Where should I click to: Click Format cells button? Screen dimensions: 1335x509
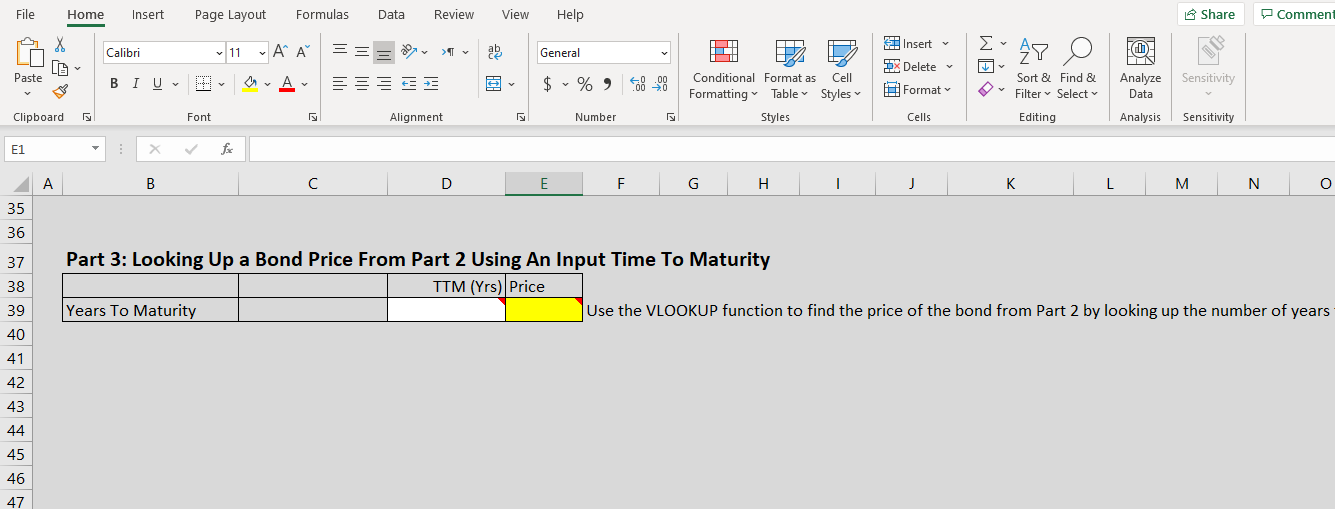click(x=918, y=90)
